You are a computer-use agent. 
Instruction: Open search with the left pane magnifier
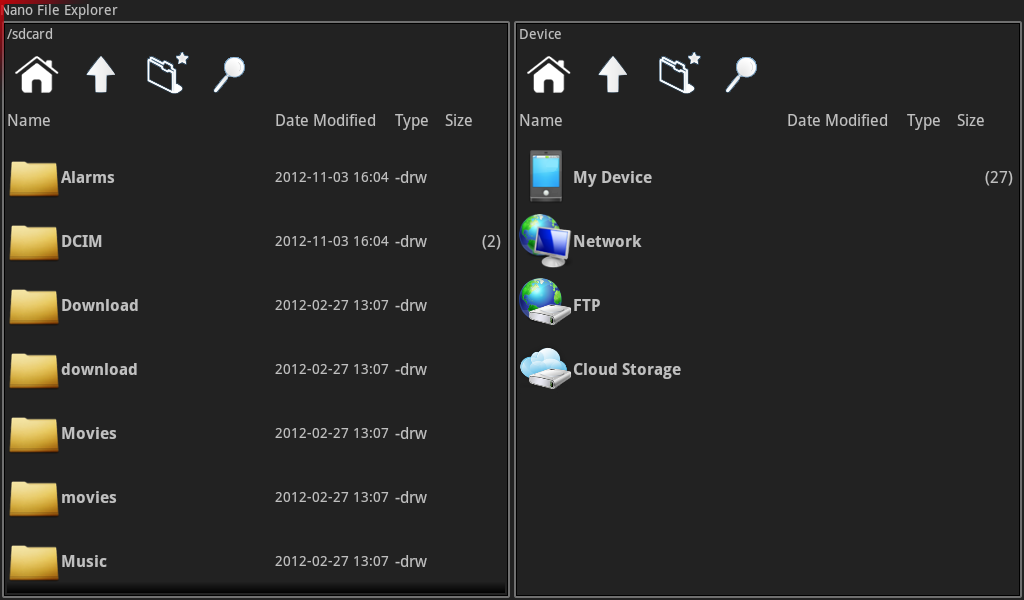point(228,74)
